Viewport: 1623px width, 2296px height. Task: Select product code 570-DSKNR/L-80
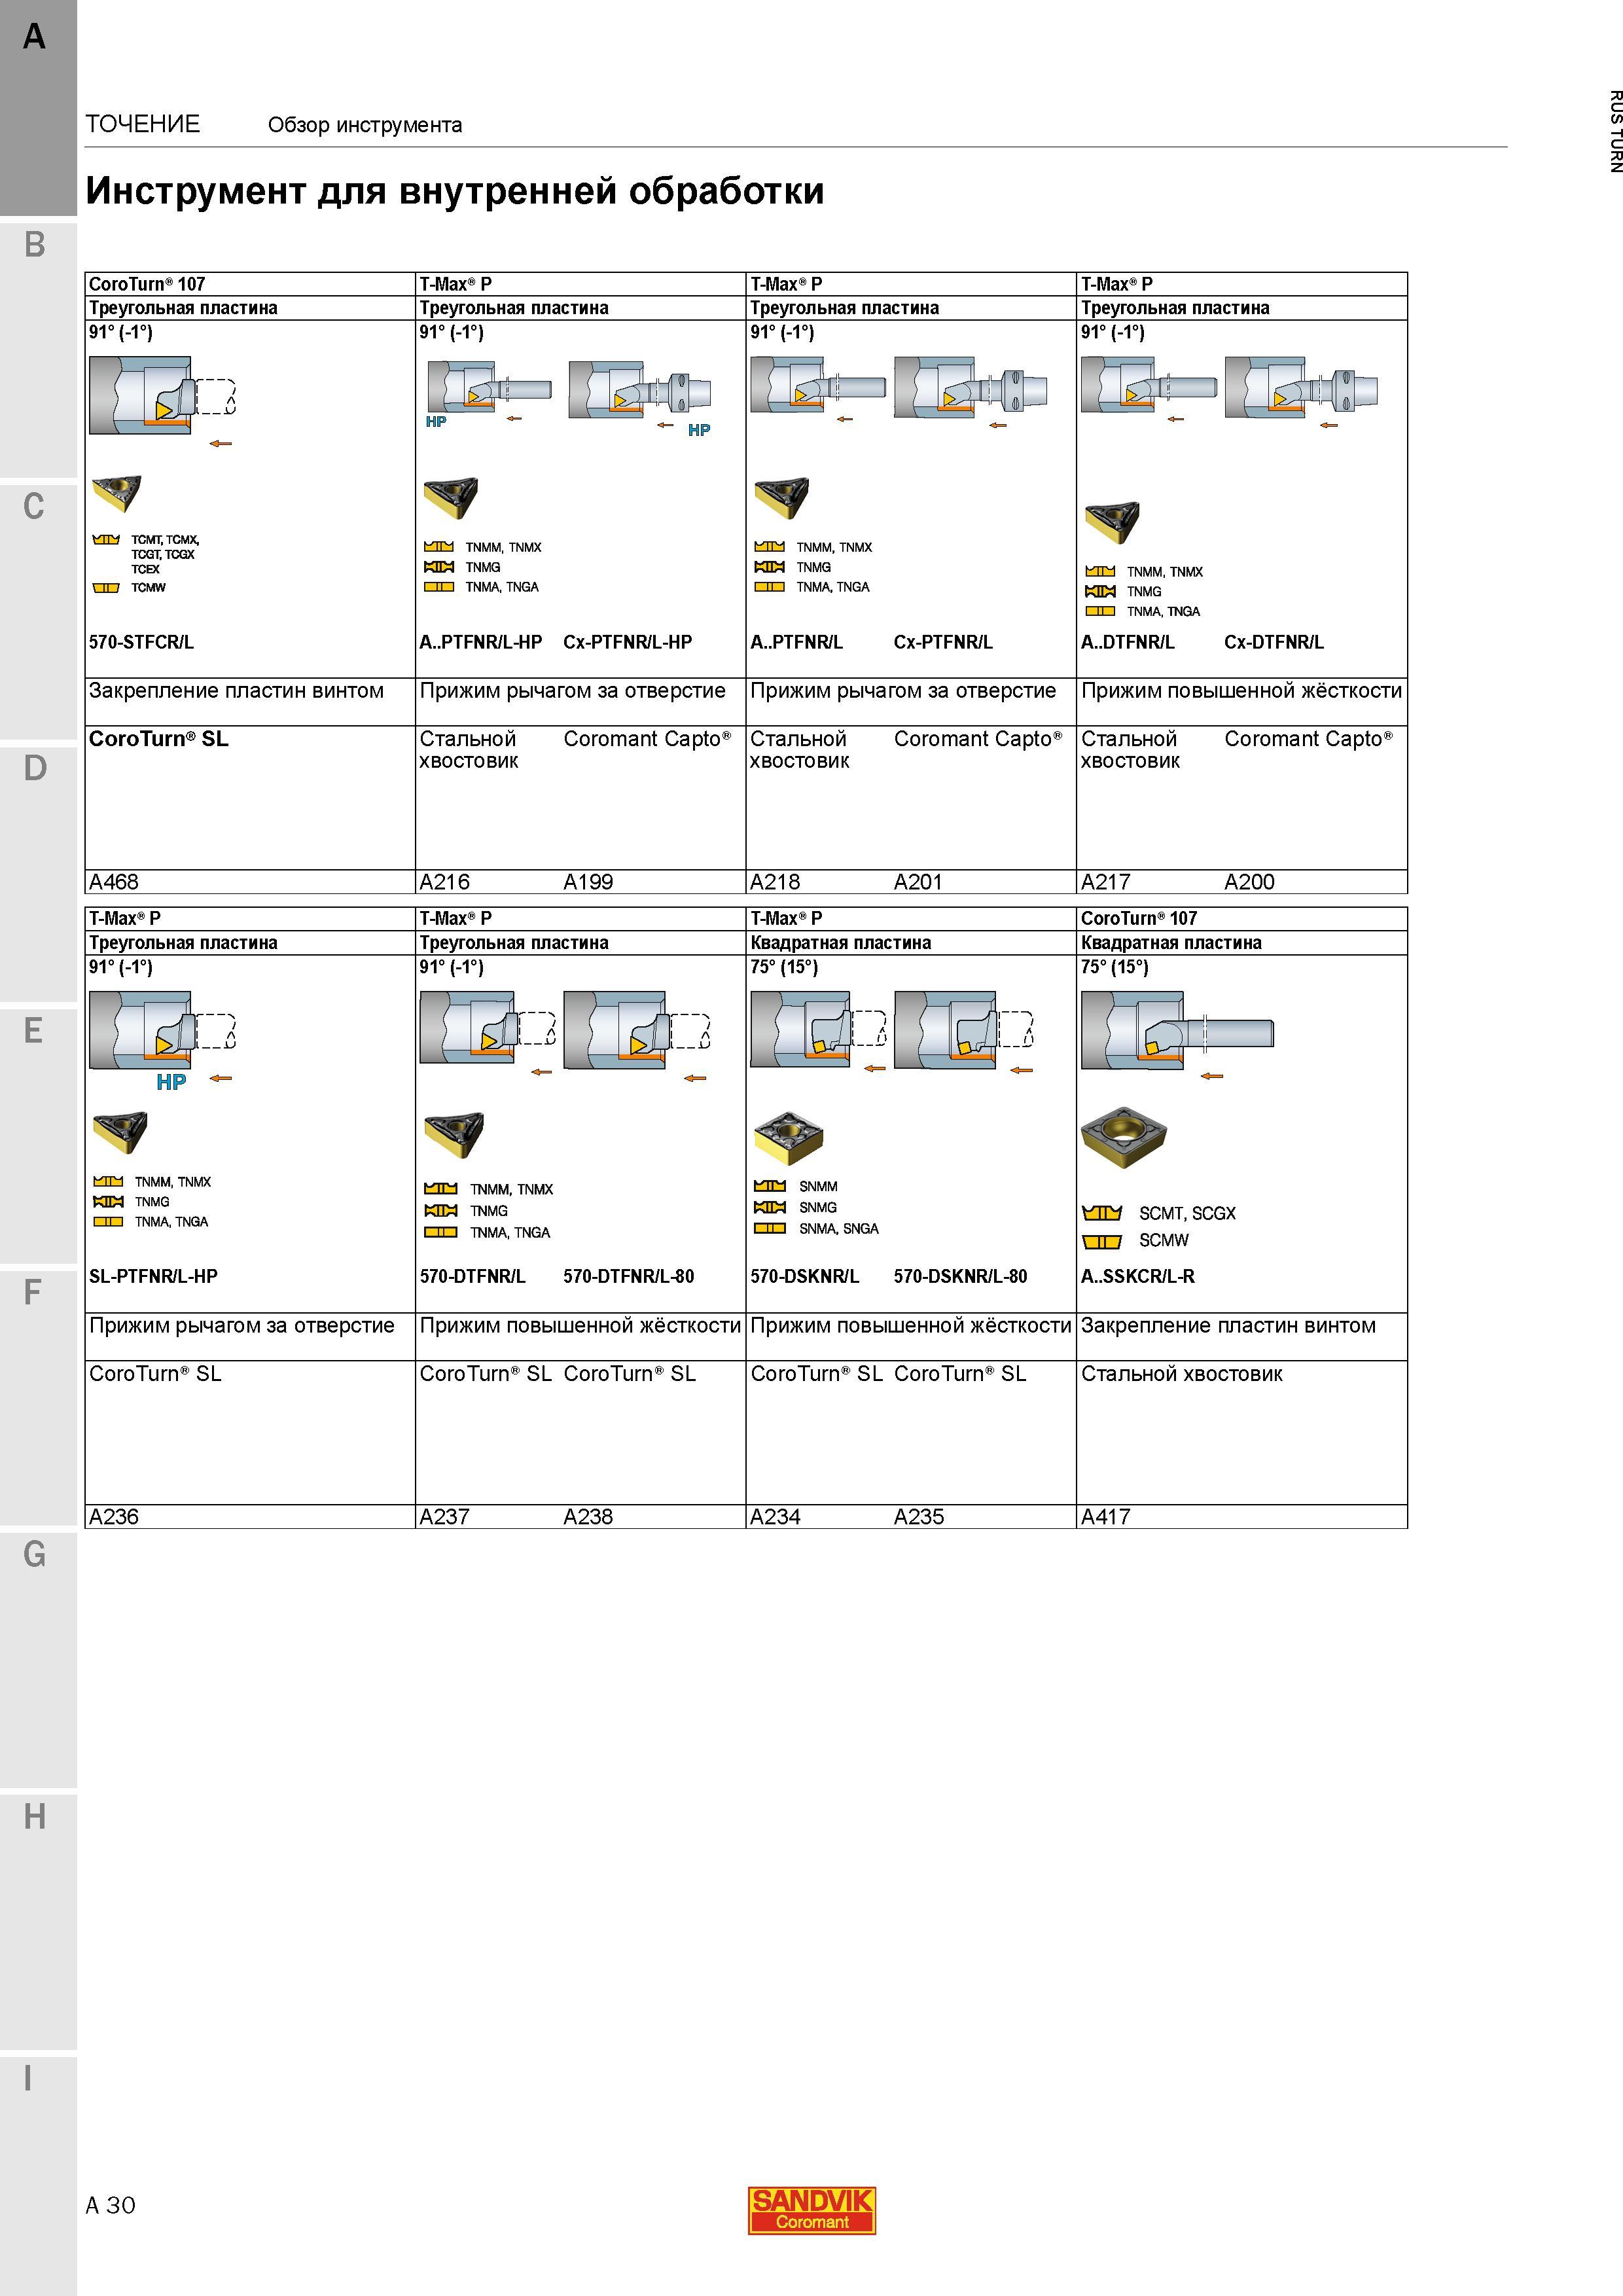pos(960,1276)
